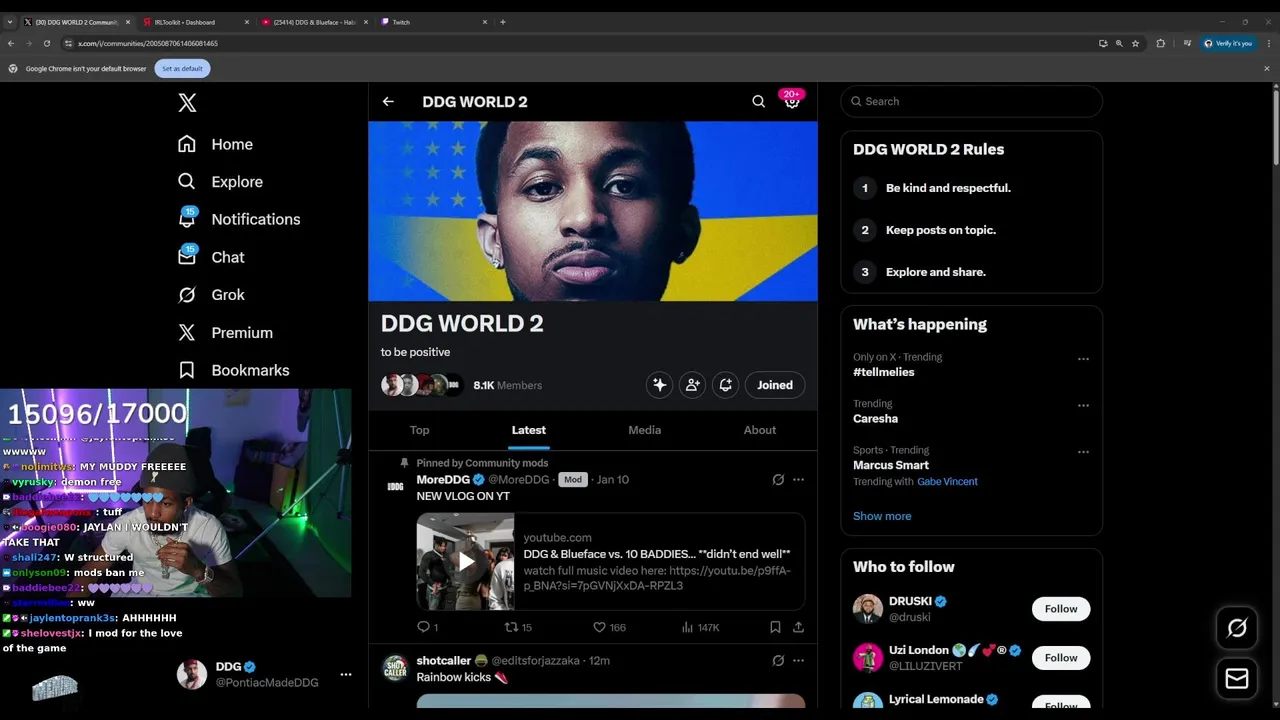
Task: Toggle community notification bell
Action: (725, 385)
